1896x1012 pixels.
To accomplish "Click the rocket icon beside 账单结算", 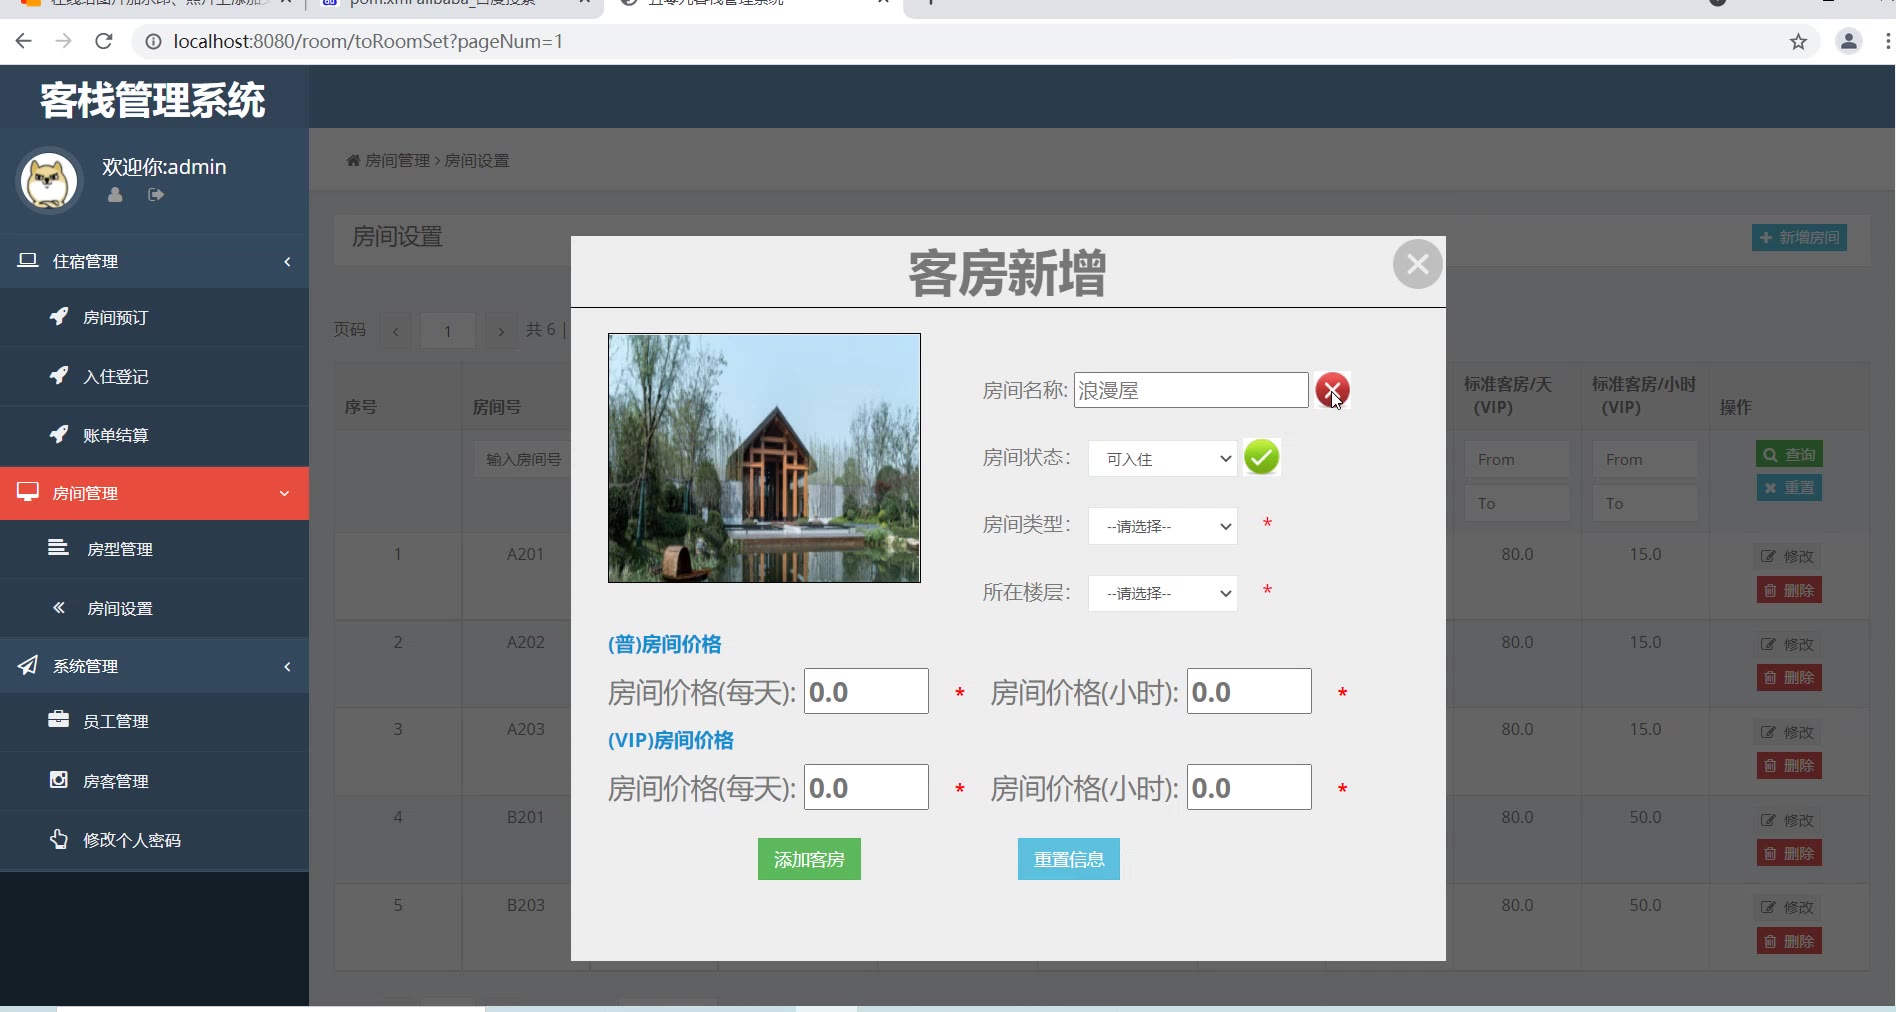I will 59,434.
